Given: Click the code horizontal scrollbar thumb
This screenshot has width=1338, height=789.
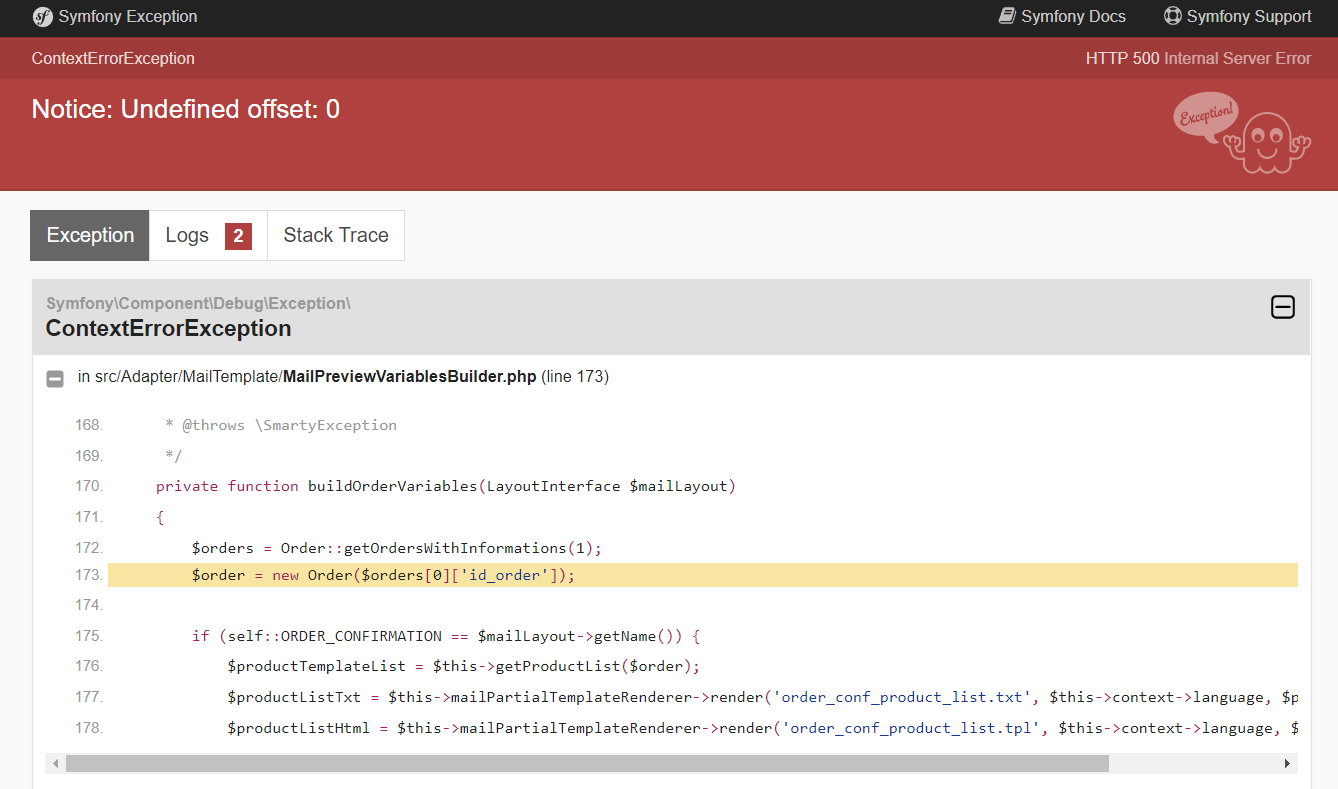Looking at the screenshot, I should [x=587, y=764].
